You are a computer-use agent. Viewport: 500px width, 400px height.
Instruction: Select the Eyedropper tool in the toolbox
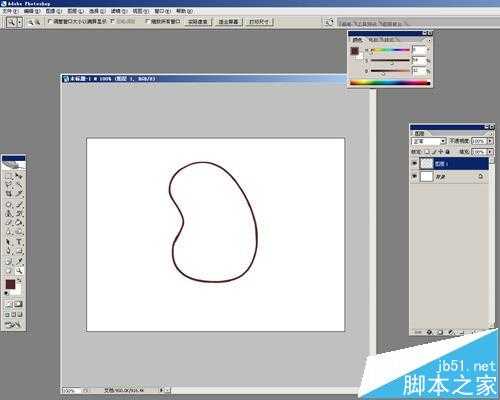pos(19,261)
